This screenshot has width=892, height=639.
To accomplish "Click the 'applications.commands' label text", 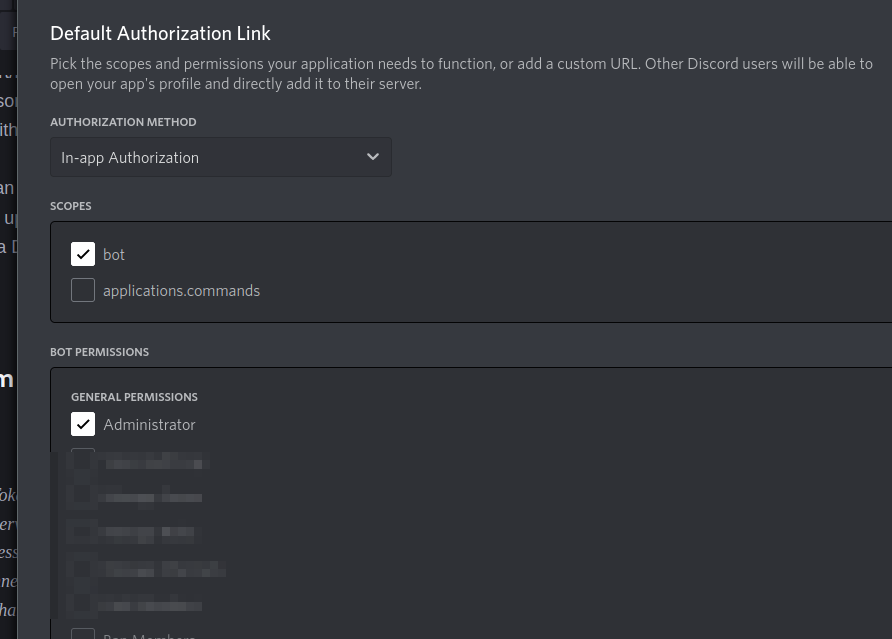I will [181, 291].
